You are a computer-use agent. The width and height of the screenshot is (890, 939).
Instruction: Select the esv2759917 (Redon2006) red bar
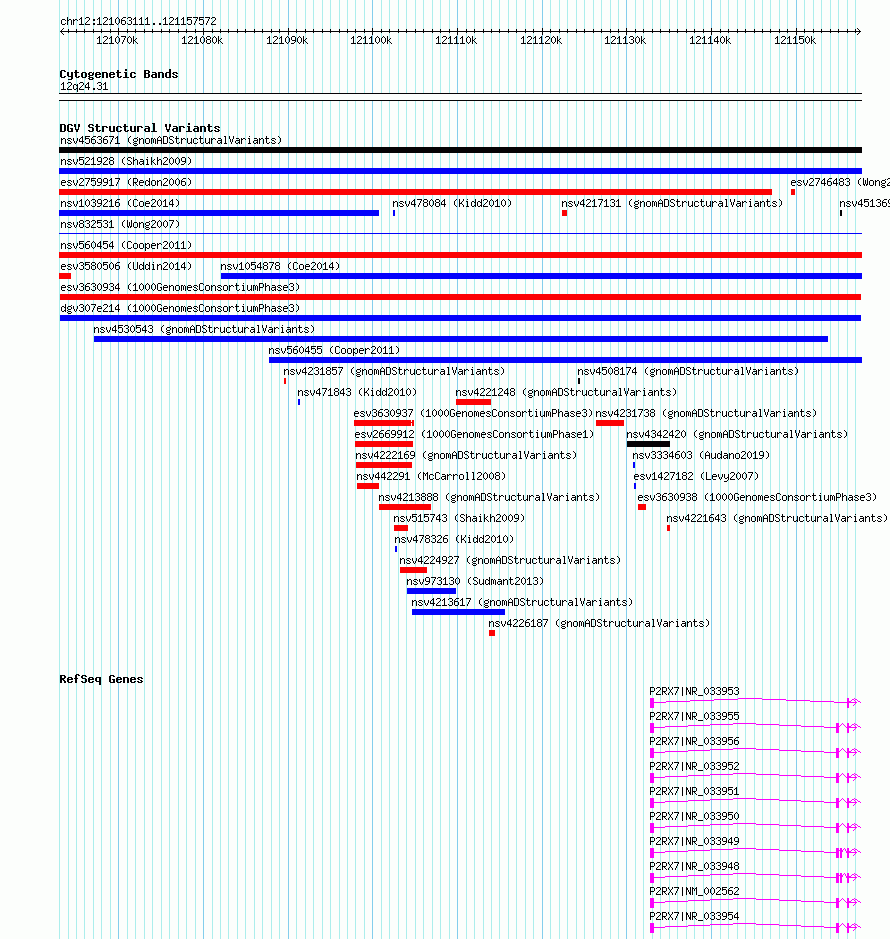415,192
